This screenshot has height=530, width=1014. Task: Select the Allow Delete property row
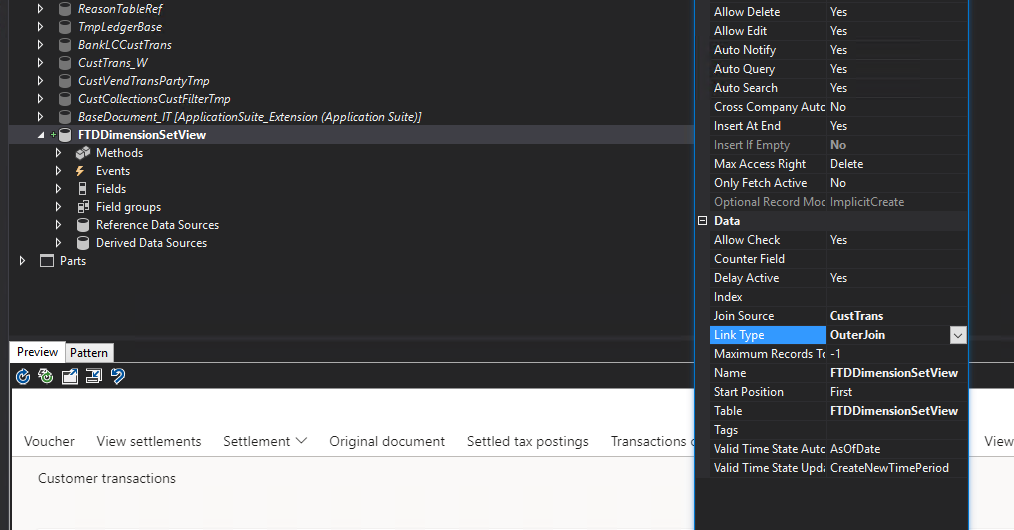(839, 12)
